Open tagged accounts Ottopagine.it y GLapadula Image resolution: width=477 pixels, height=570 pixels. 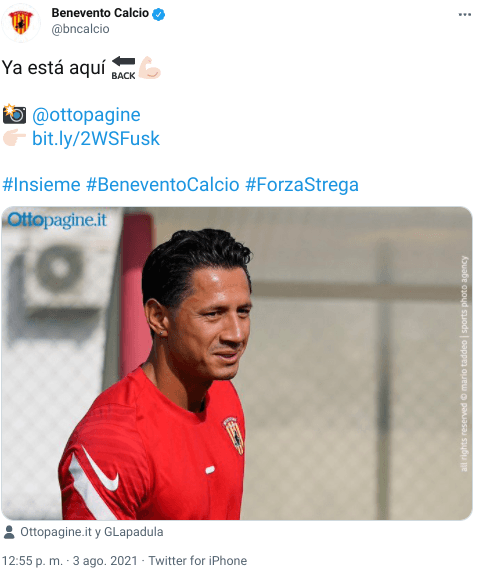(92, 532)
